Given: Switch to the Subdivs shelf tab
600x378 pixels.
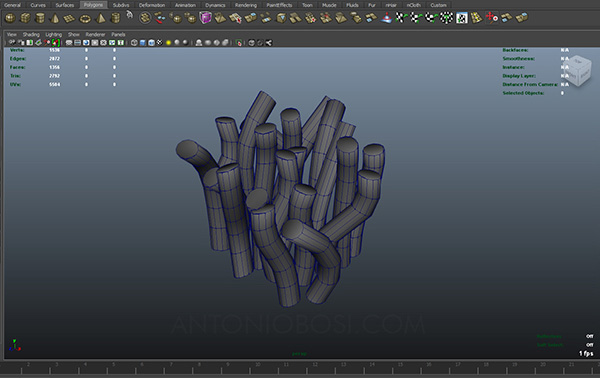Looking at the screenshot, I should [121, 5].
